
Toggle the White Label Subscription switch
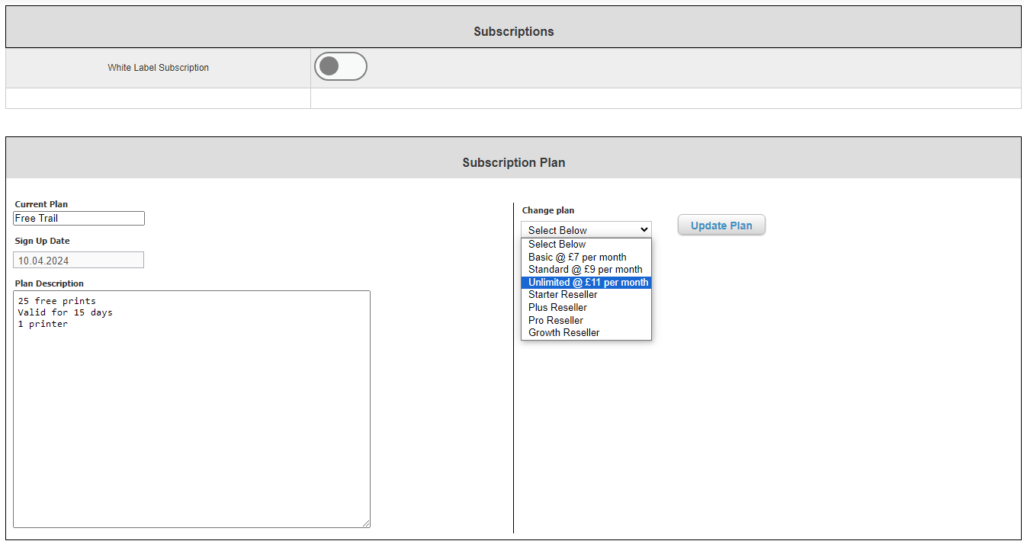(340, 67)
